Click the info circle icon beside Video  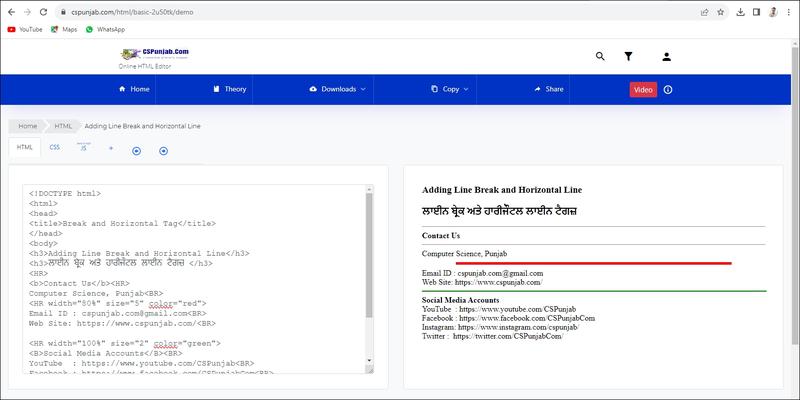(668, 89)
